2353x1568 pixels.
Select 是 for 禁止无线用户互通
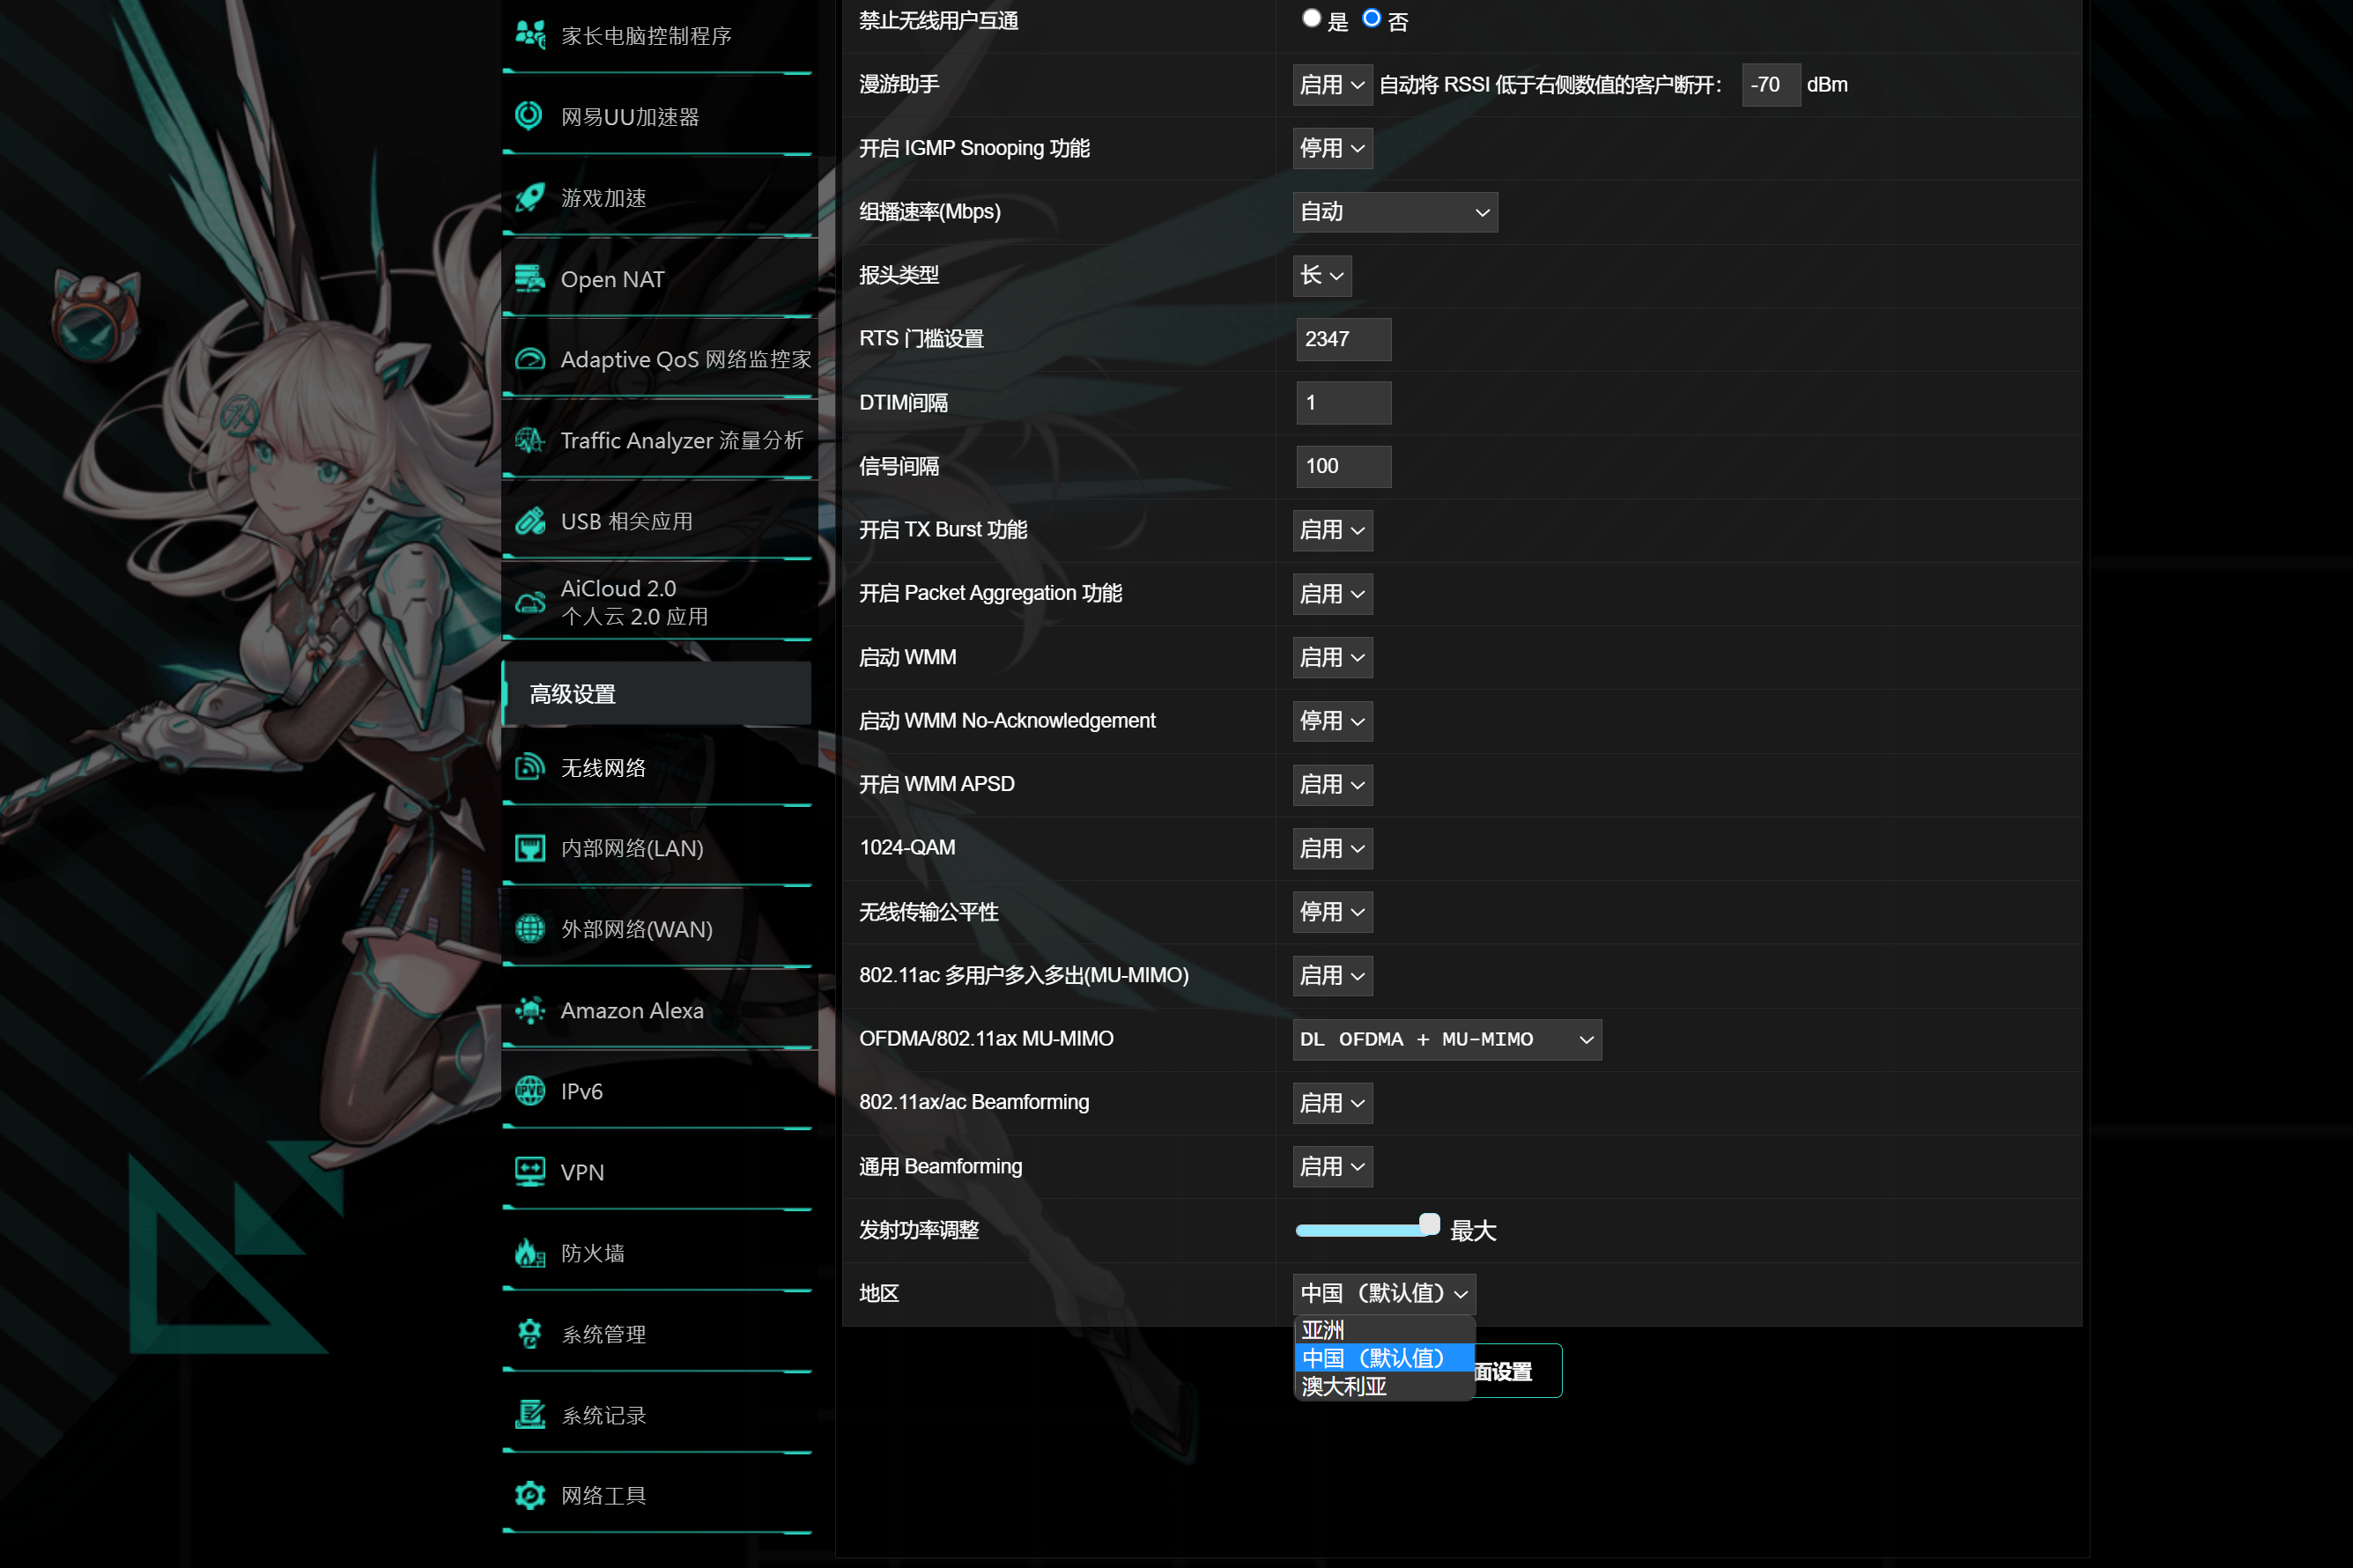click(x=1311, y=19)
